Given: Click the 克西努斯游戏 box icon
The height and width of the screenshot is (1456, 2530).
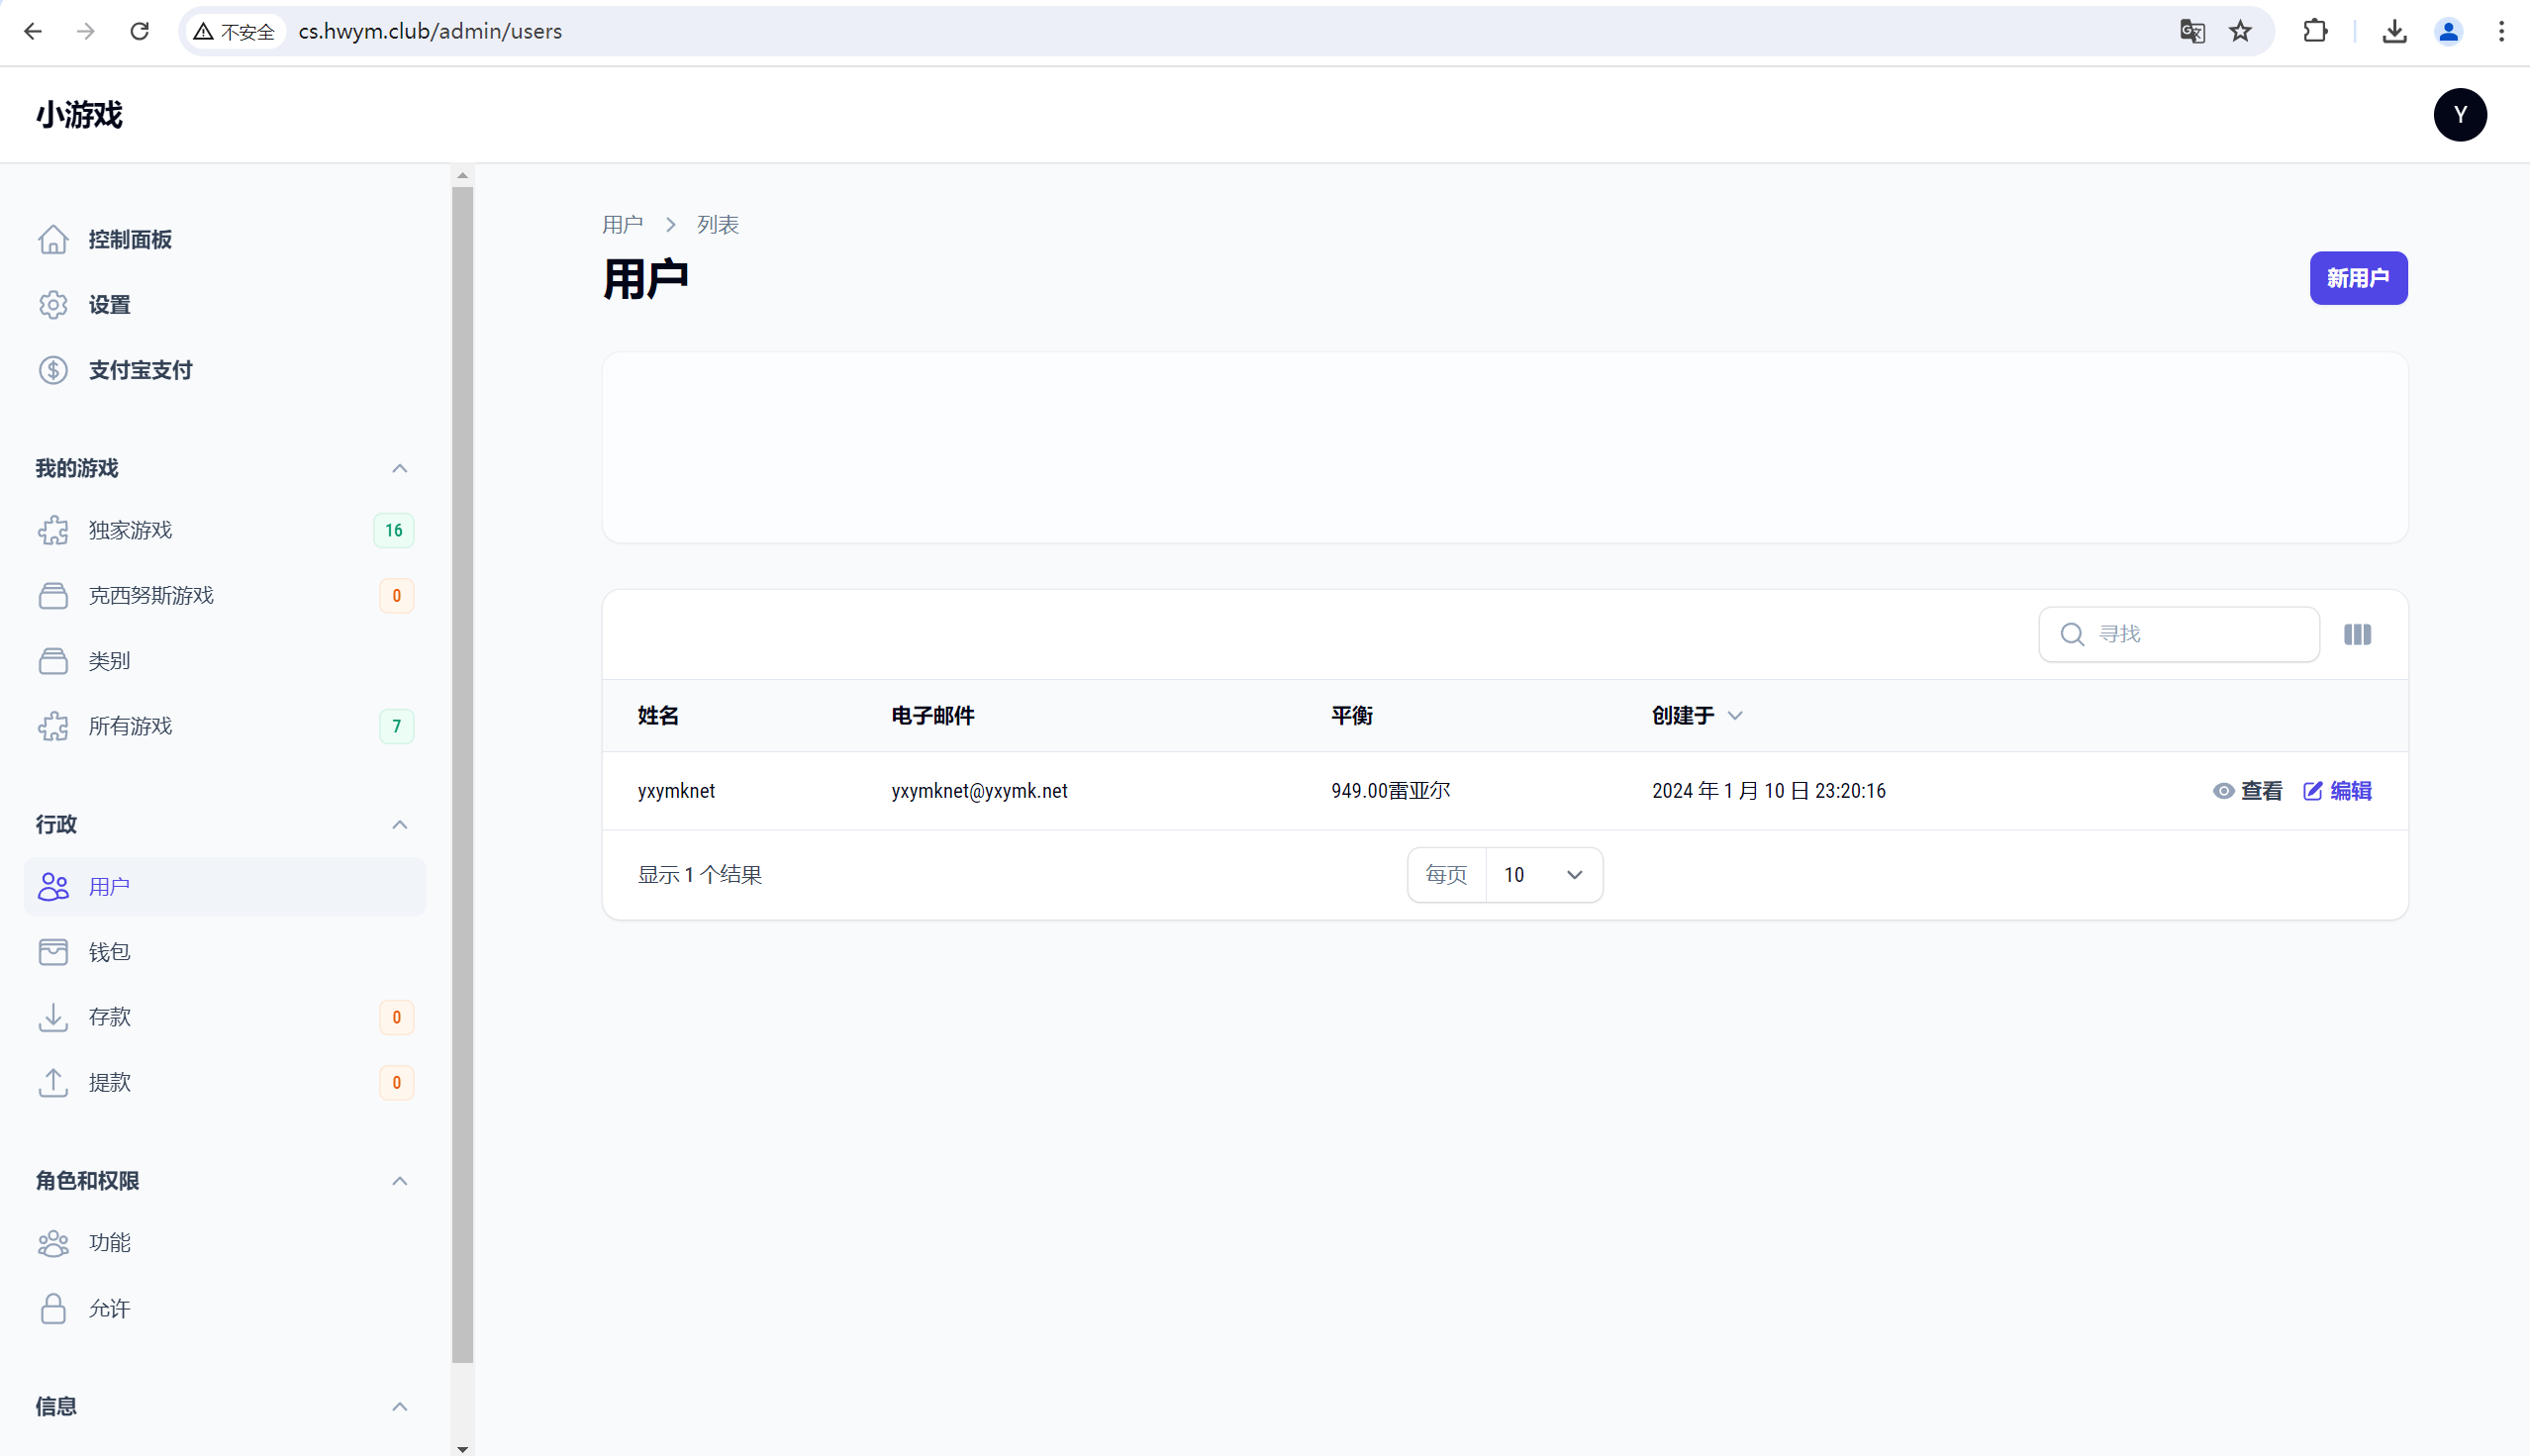Looking at the screenshot, I should [53, 596].
